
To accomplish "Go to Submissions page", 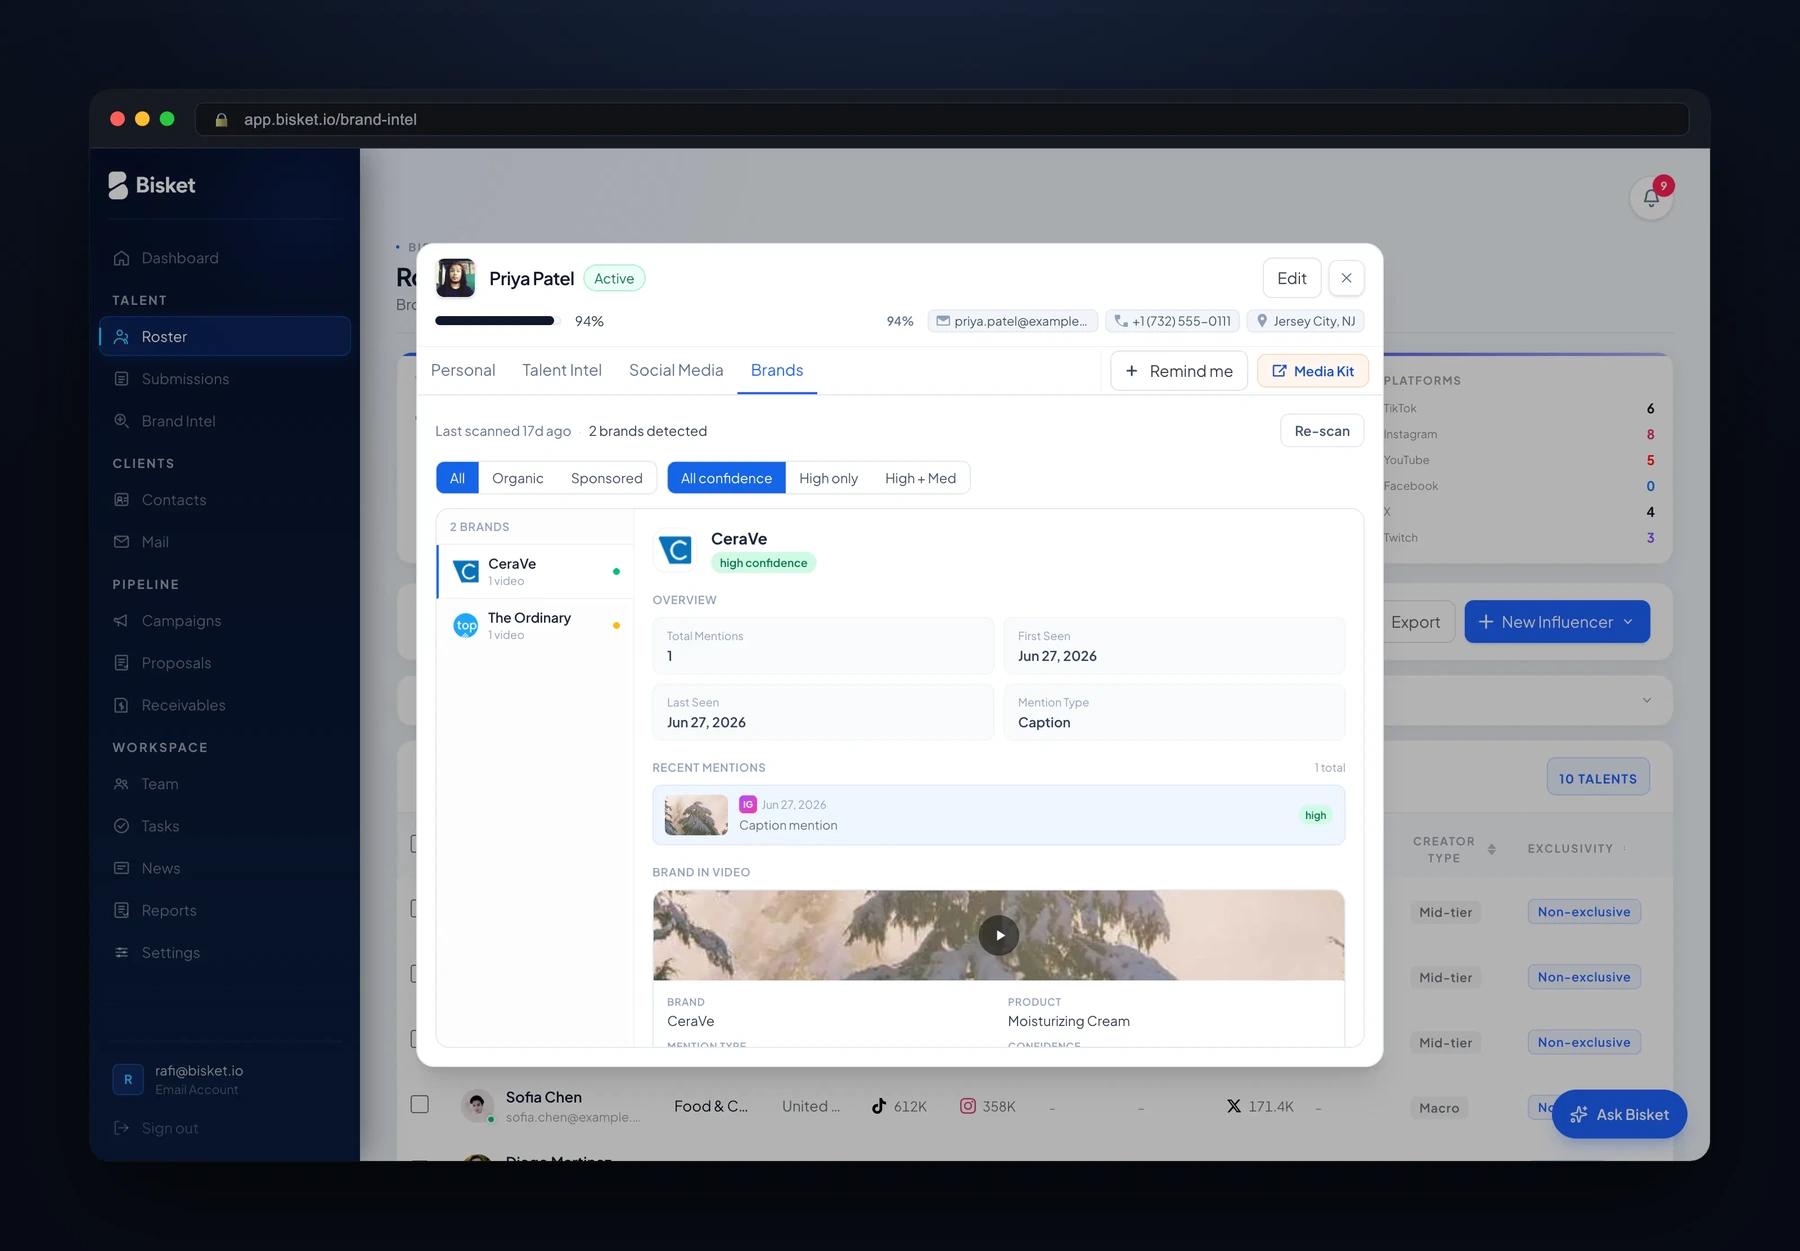I will 224,379.
